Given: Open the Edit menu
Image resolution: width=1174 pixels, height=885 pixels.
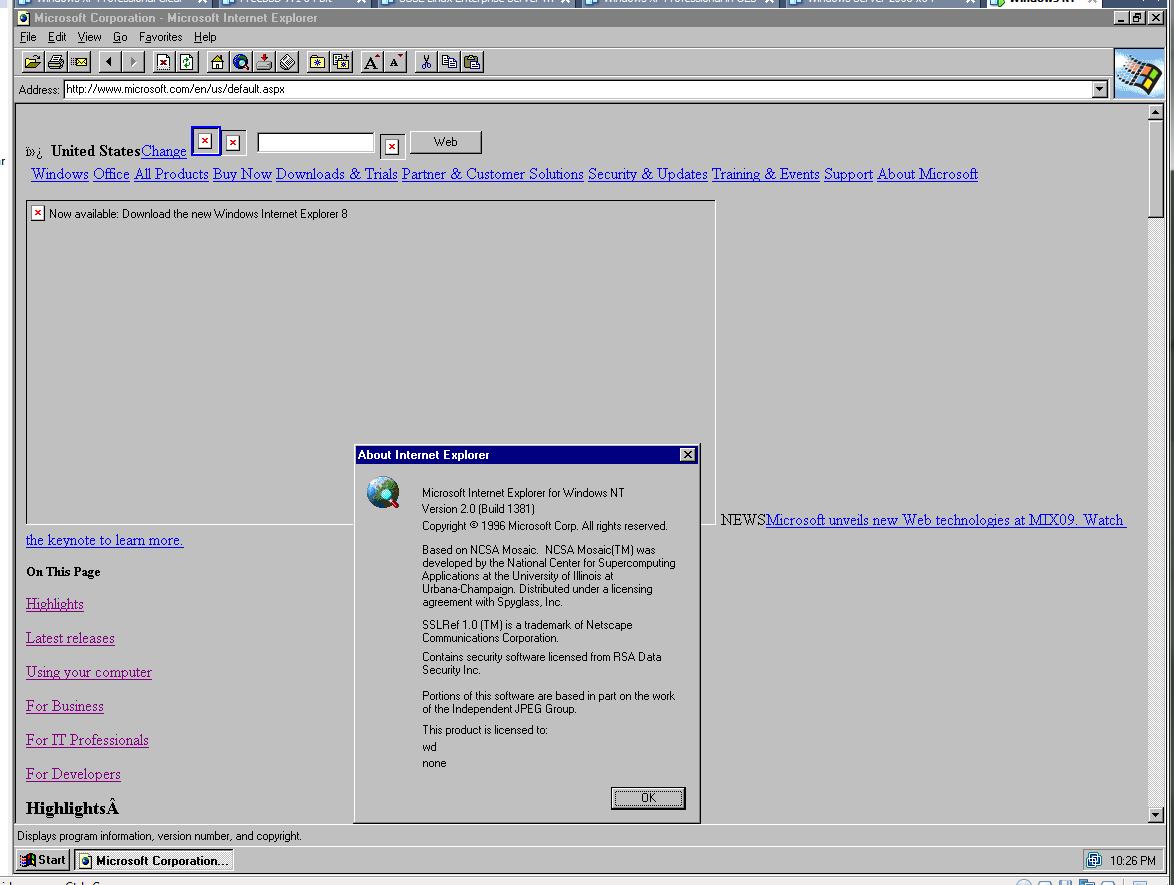Looking at the screenshot, I should 57,37.
